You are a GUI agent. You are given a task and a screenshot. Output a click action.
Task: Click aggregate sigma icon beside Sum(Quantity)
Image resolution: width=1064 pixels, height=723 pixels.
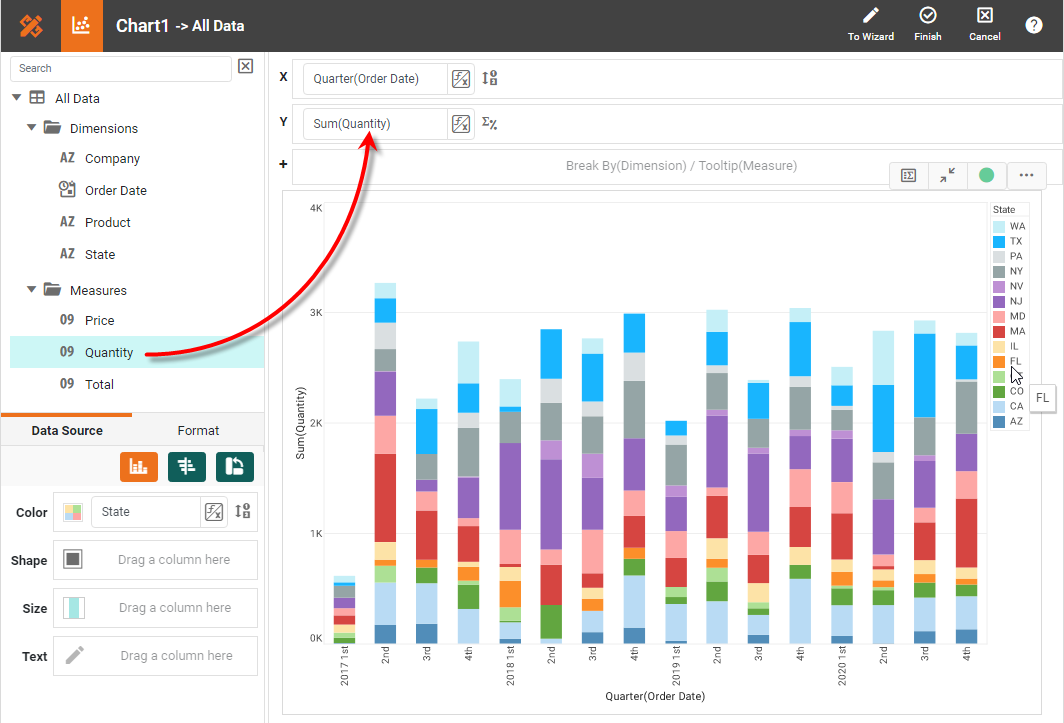click(490, 124)
